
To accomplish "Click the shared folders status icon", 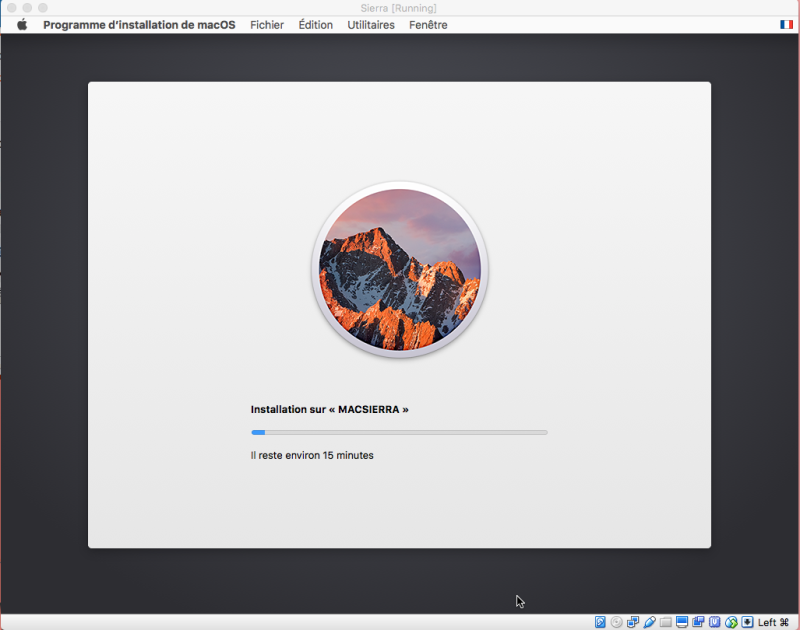I will (666, 622).
